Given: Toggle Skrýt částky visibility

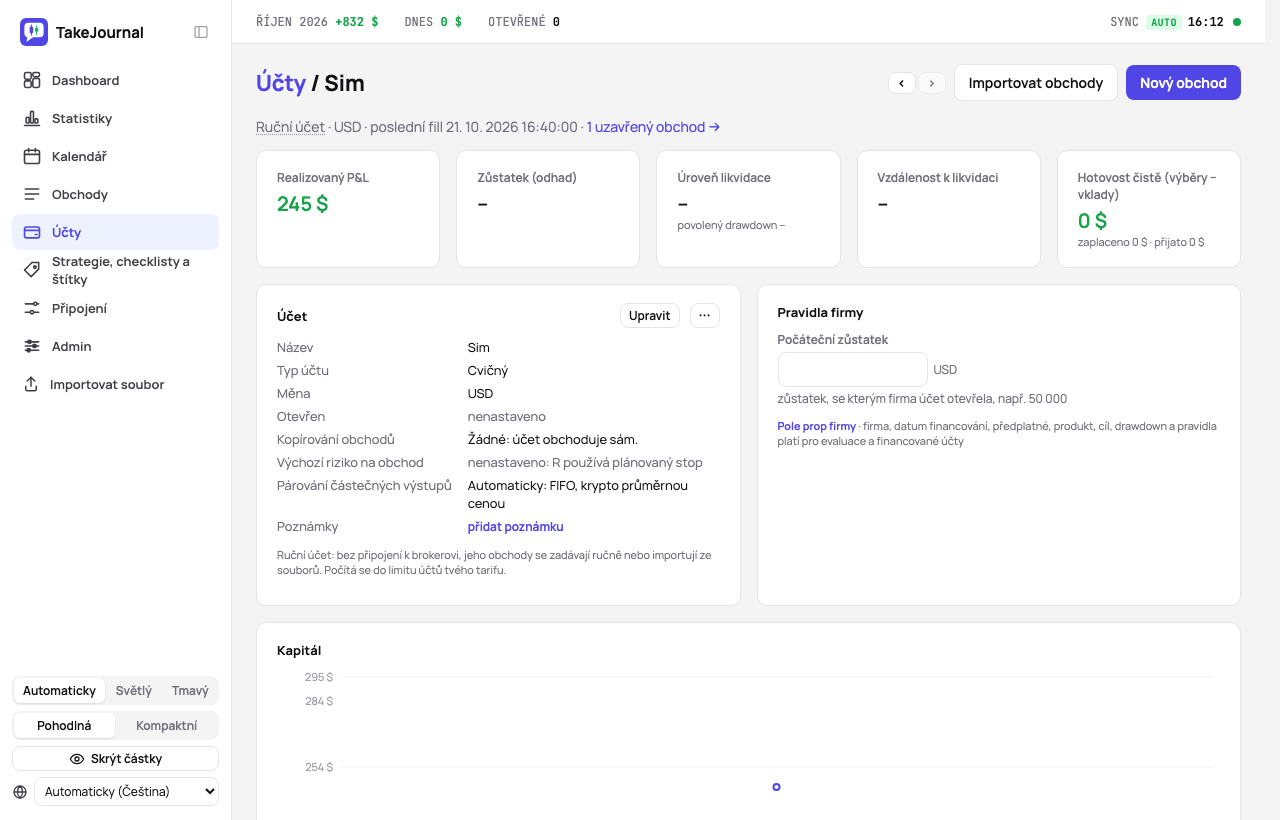Looking at the screenshot, I should 115,759.
